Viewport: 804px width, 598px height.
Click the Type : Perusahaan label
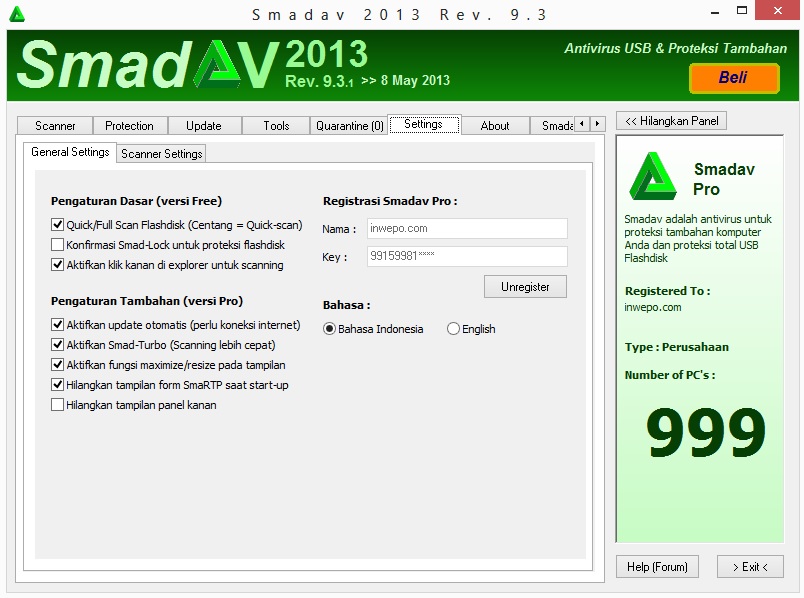pos(676,347)
